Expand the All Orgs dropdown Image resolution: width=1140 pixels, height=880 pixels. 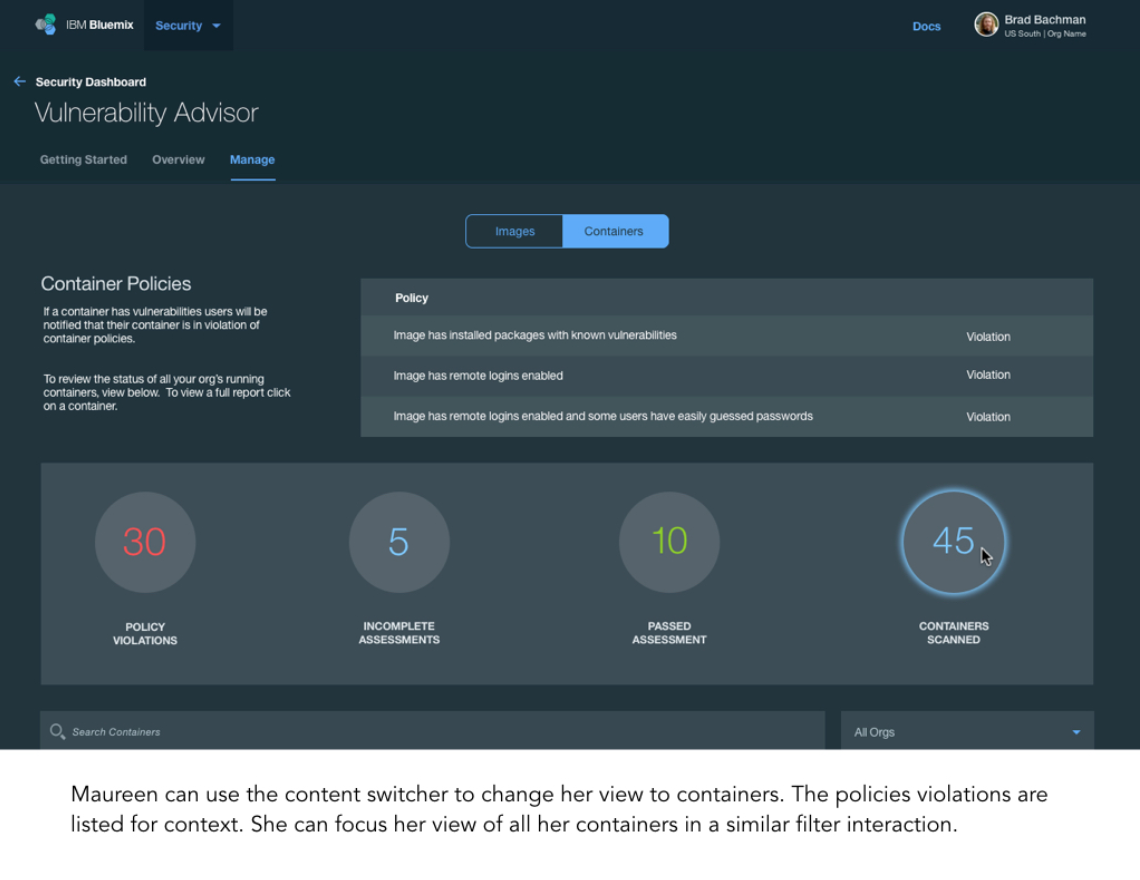pos(967,732)
